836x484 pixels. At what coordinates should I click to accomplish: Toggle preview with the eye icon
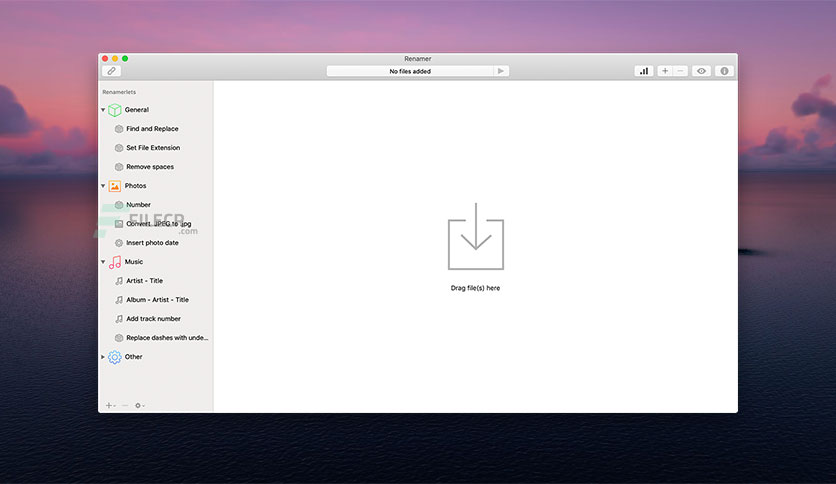[701, 71]
